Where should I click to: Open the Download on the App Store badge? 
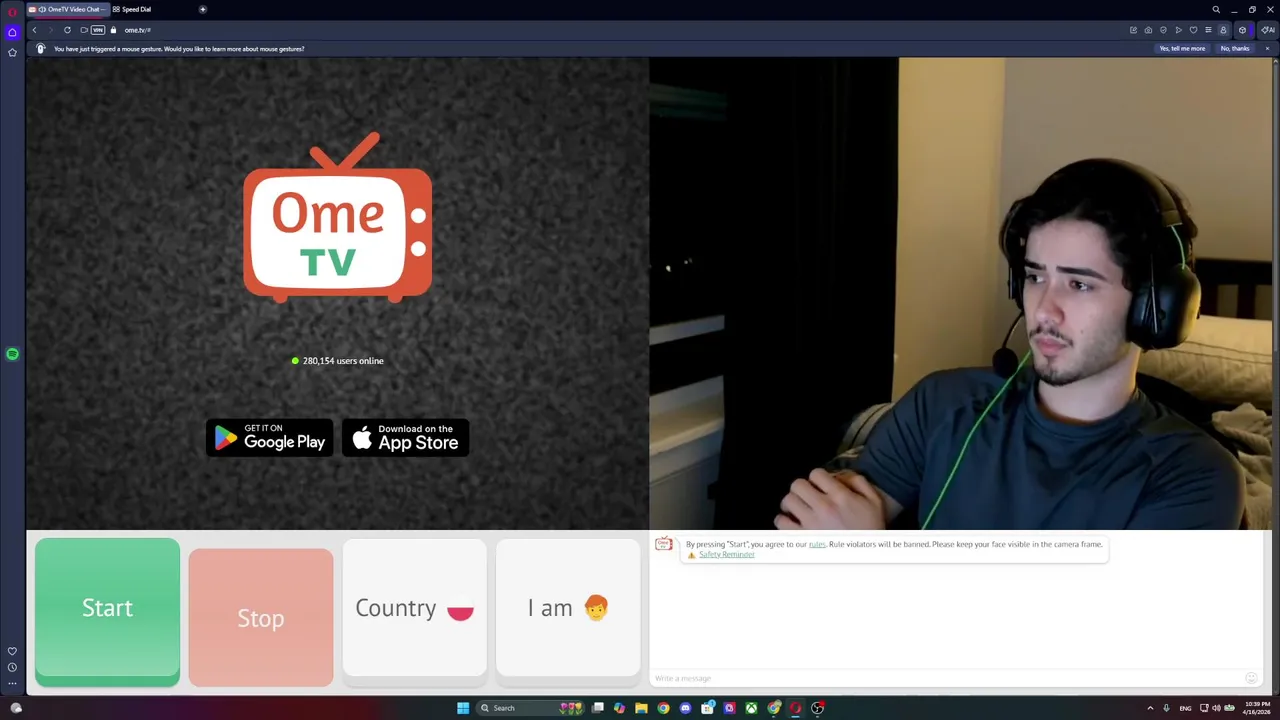tap(406, 437)
